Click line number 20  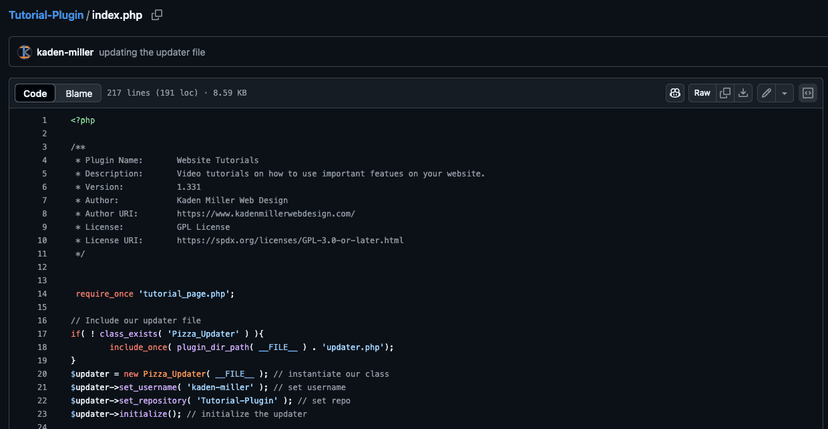tap(42, 374)
